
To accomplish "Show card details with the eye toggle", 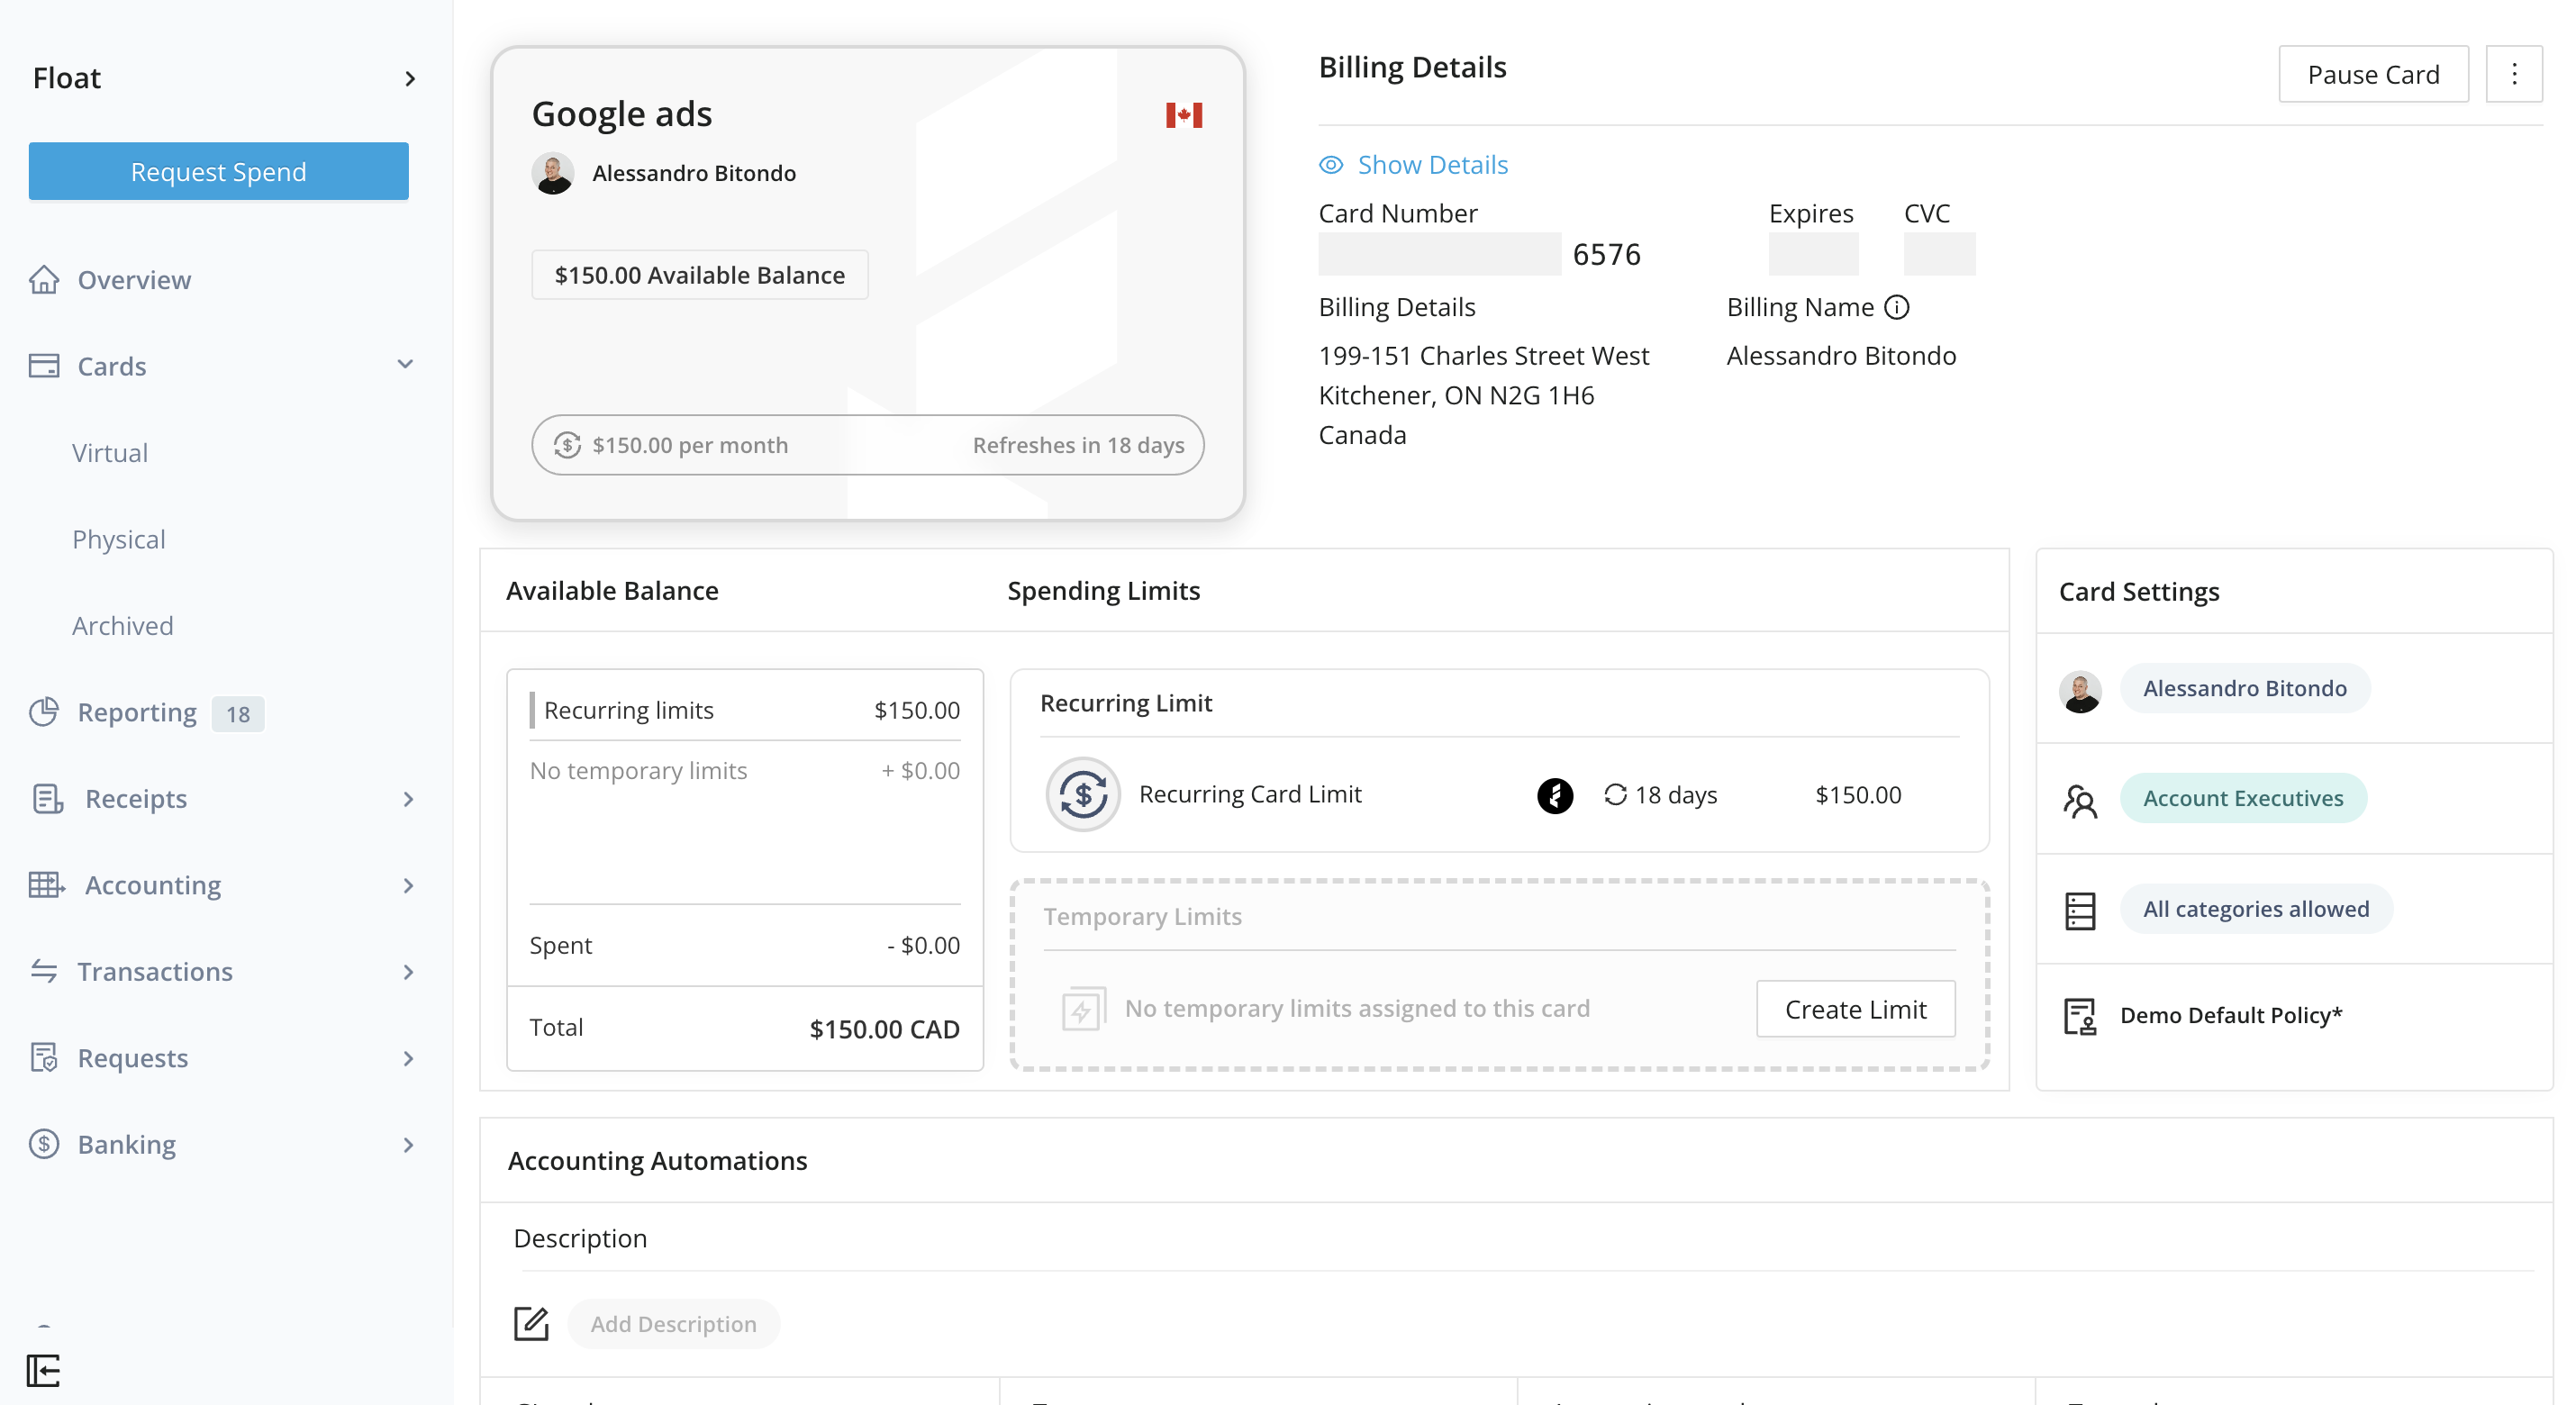I will tap(1330, 164).
